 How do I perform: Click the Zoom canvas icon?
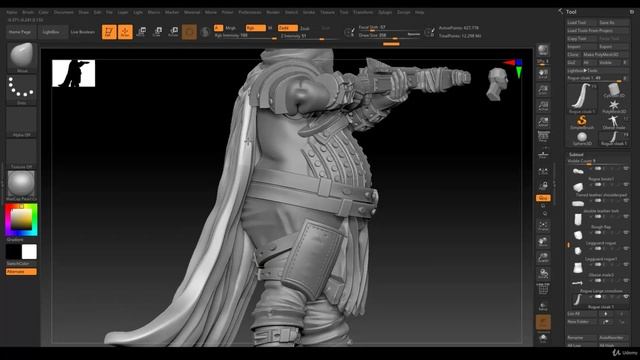pyautogui.click(x=543, y=90)
